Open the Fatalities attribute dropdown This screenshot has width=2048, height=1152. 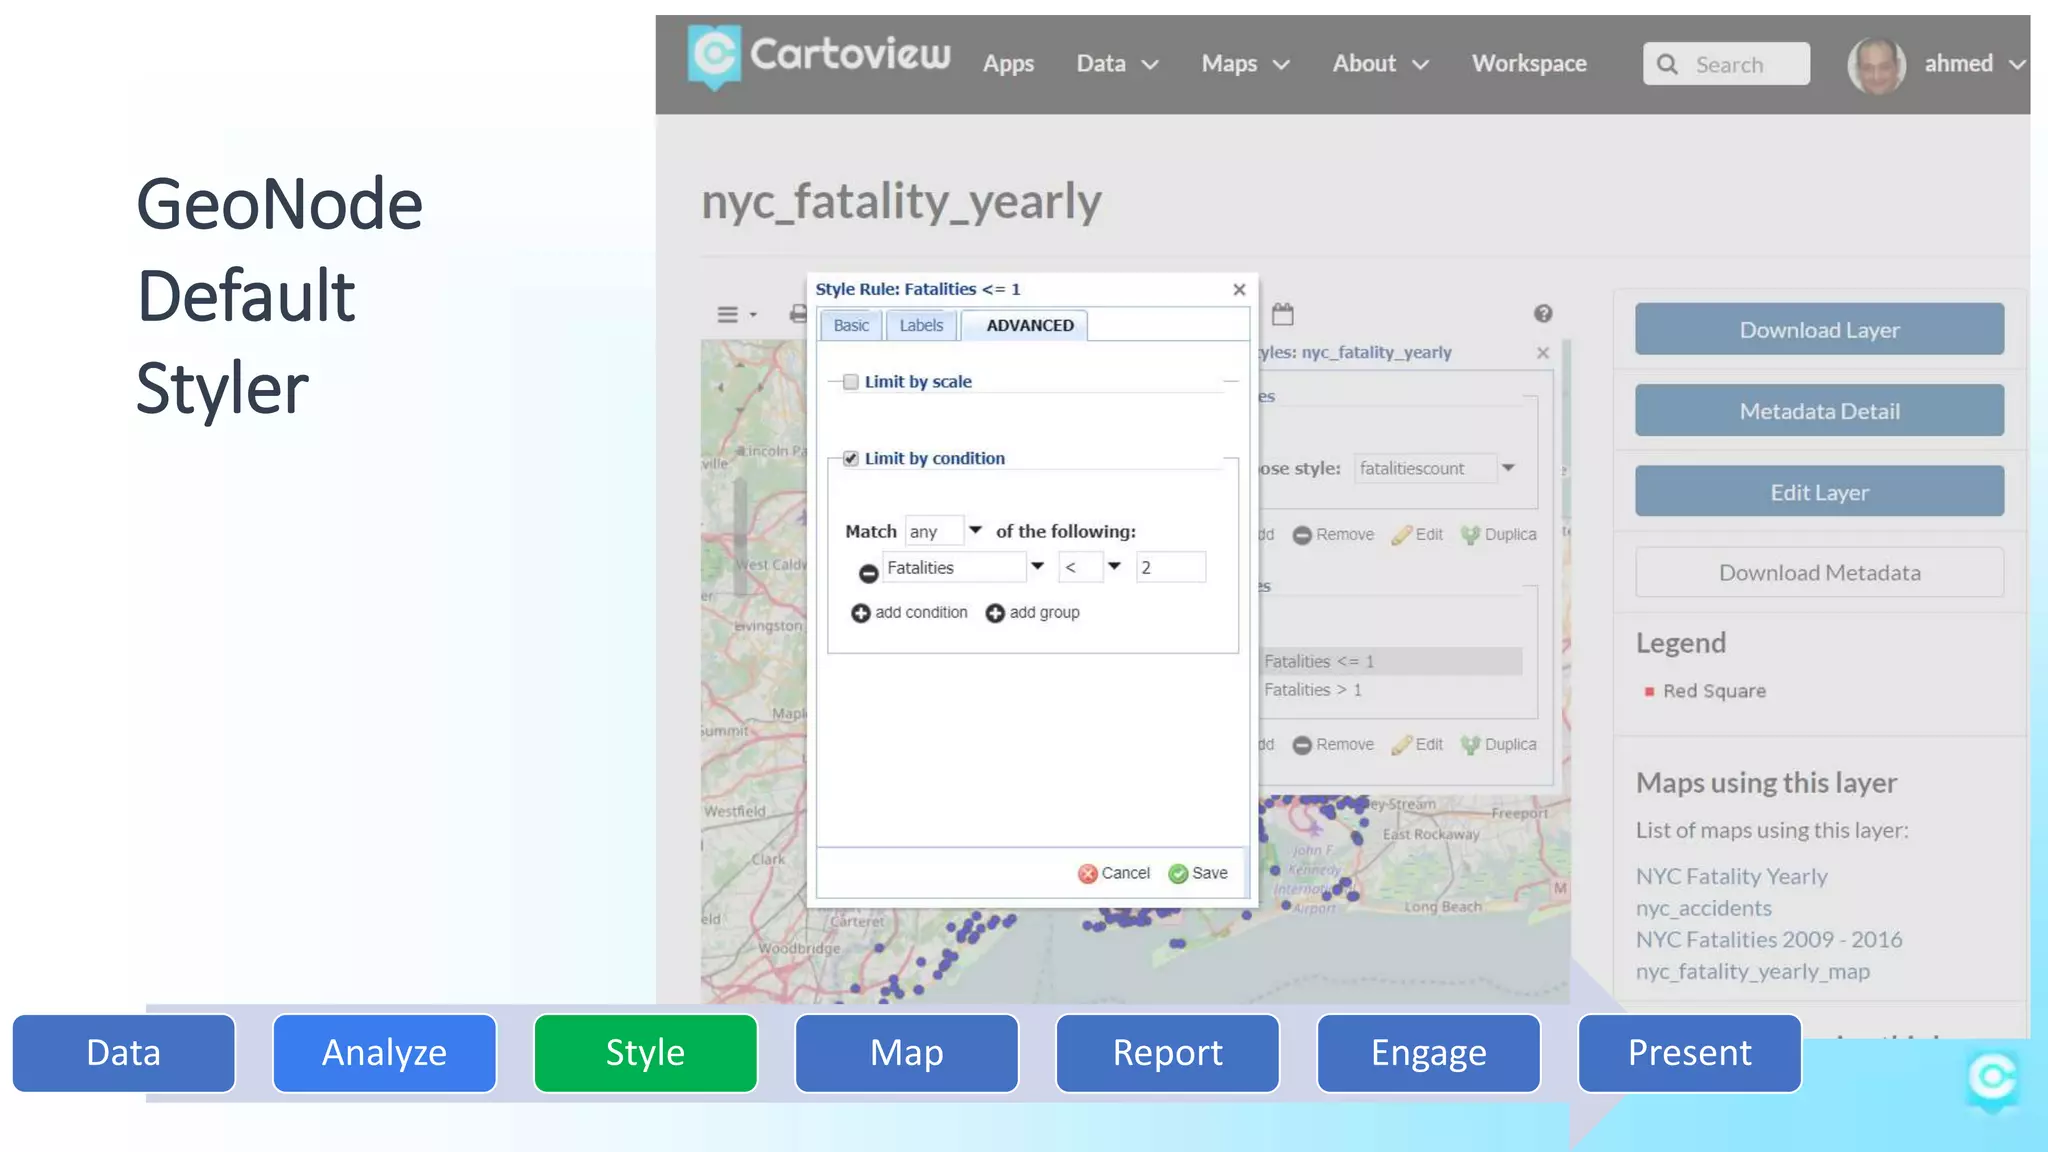[x=1038, y=566]
